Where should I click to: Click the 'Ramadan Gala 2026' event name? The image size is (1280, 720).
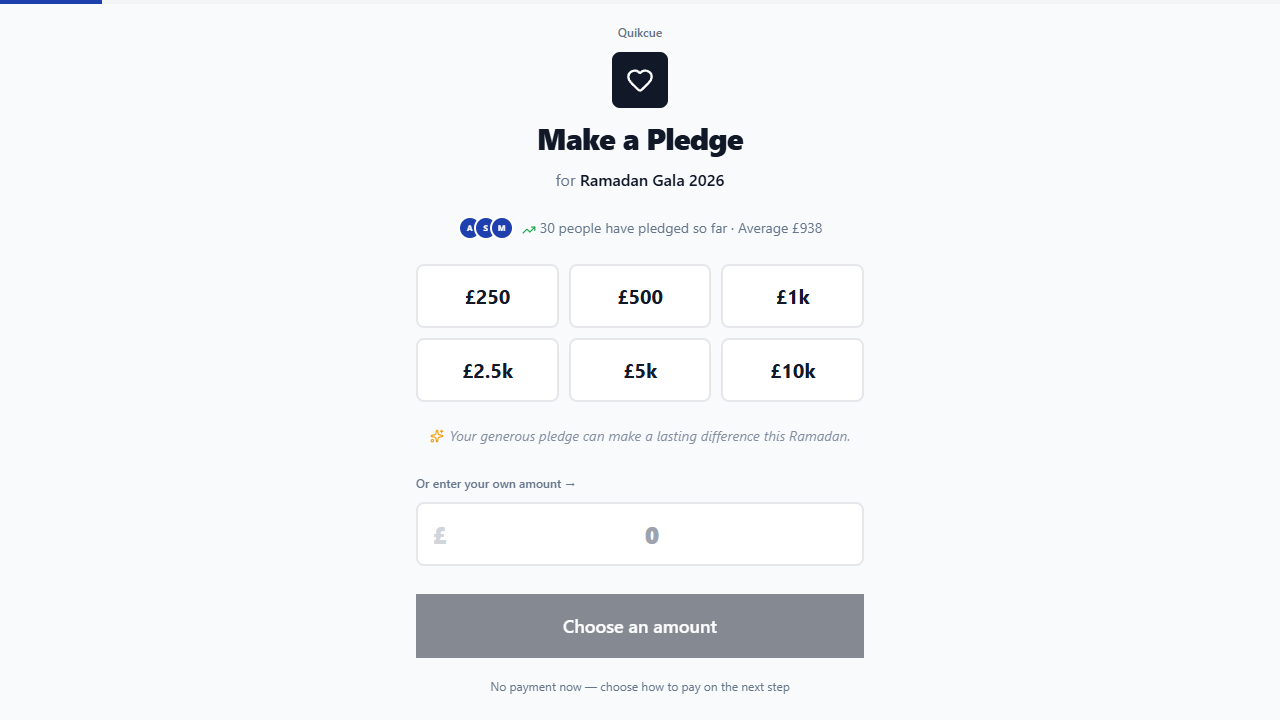pyautogui.click(x=652, y=181)
